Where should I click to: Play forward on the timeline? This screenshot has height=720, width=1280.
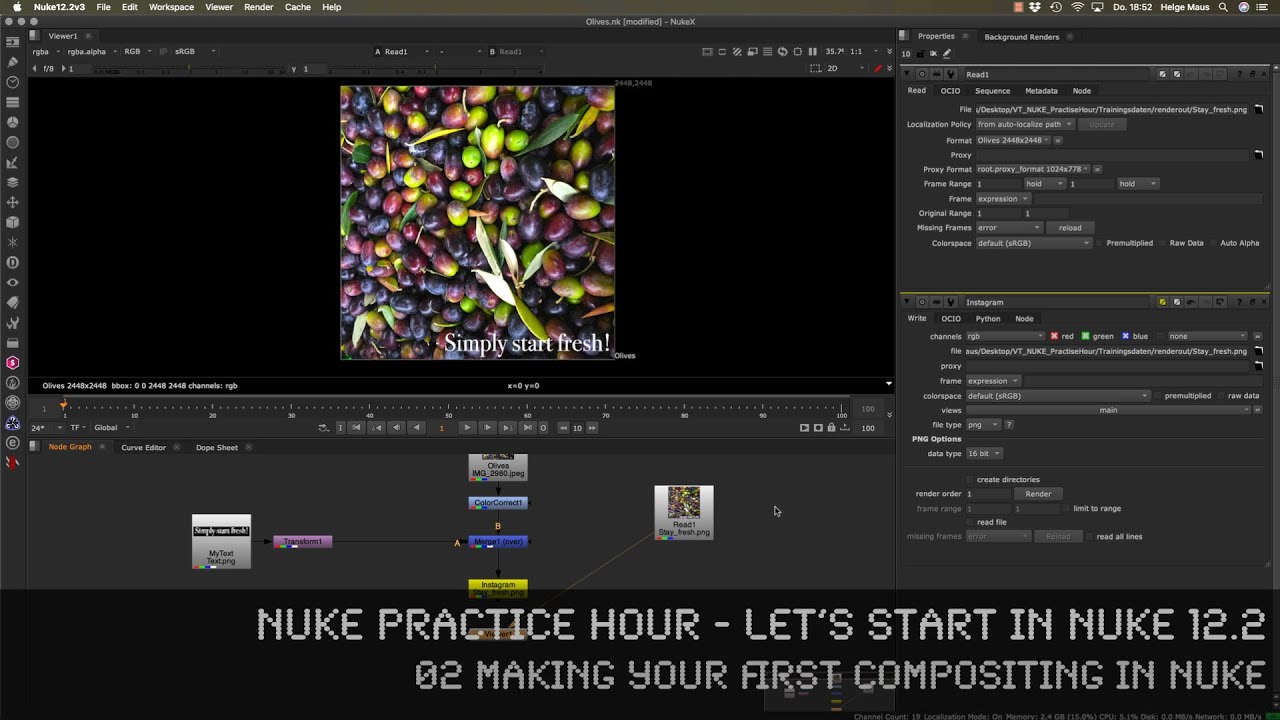[466, 428]
